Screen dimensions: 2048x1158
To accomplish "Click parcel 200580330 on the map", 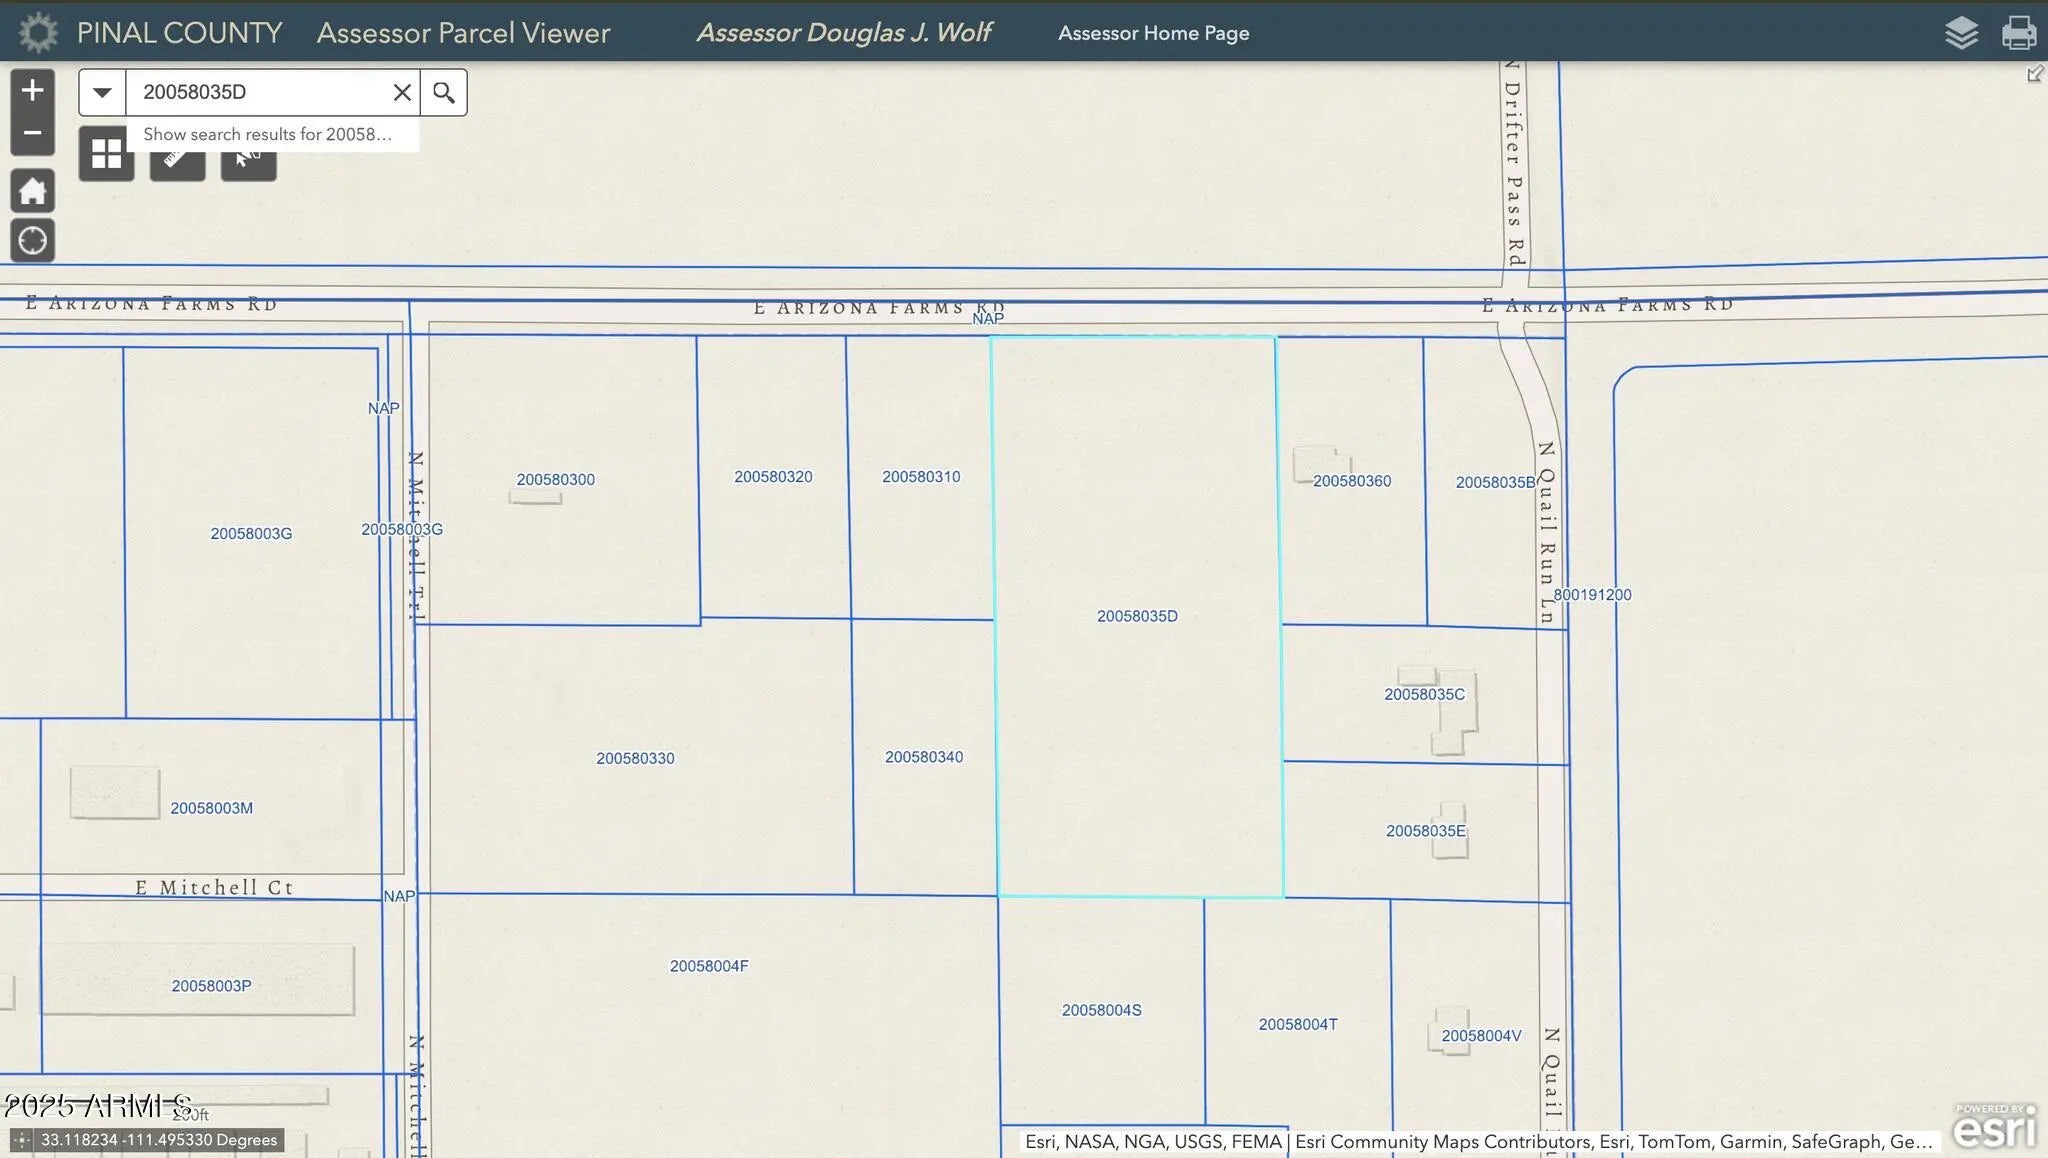I will point(635,758).
